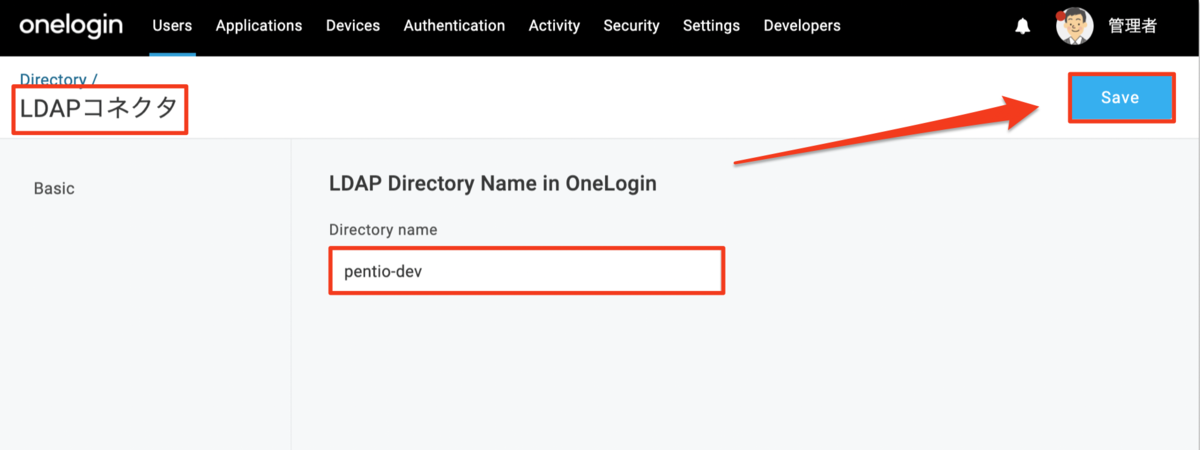Open the Developers menu
This screenshot has height=450, width=1200.
802,26
